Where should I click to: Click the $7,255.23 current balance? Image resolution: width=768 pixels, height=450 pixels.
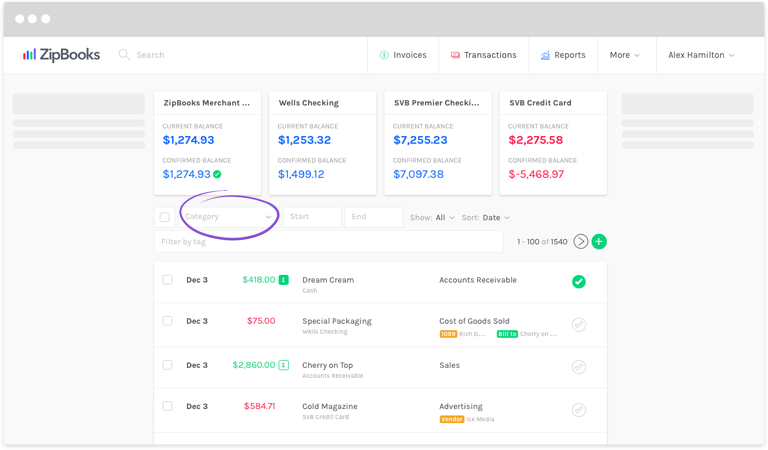pos(420,140)
